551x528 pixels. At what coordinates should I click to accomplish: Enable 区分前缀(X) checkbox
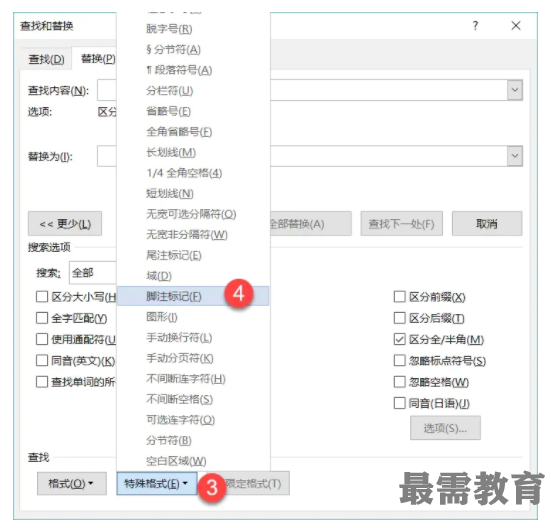(400, 297)
